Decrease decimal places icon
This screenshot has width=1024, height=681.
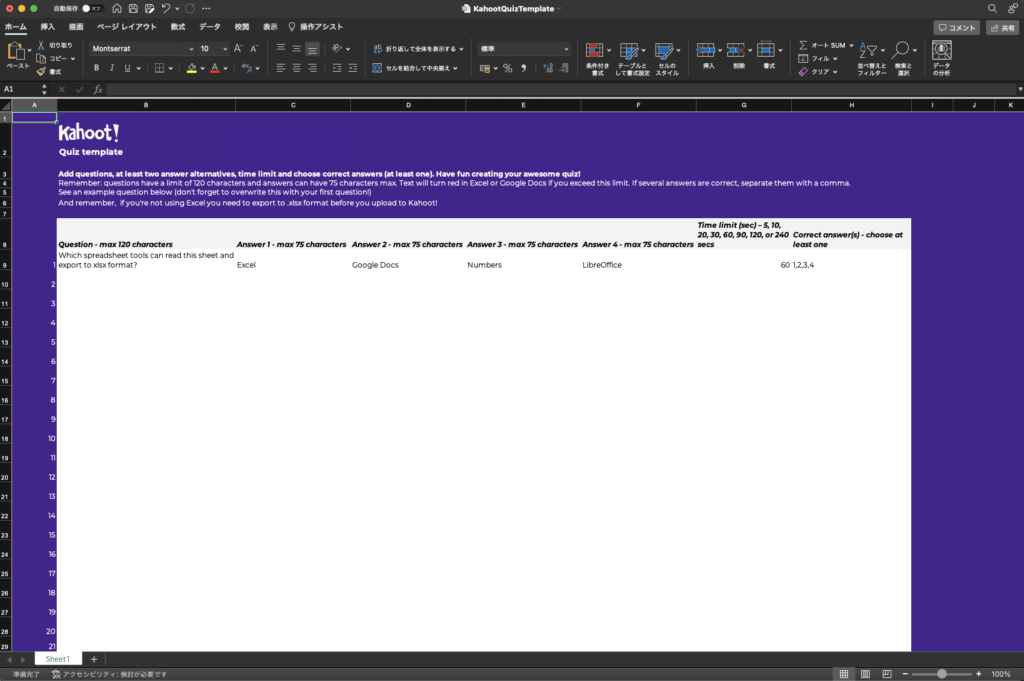point(564,68)
